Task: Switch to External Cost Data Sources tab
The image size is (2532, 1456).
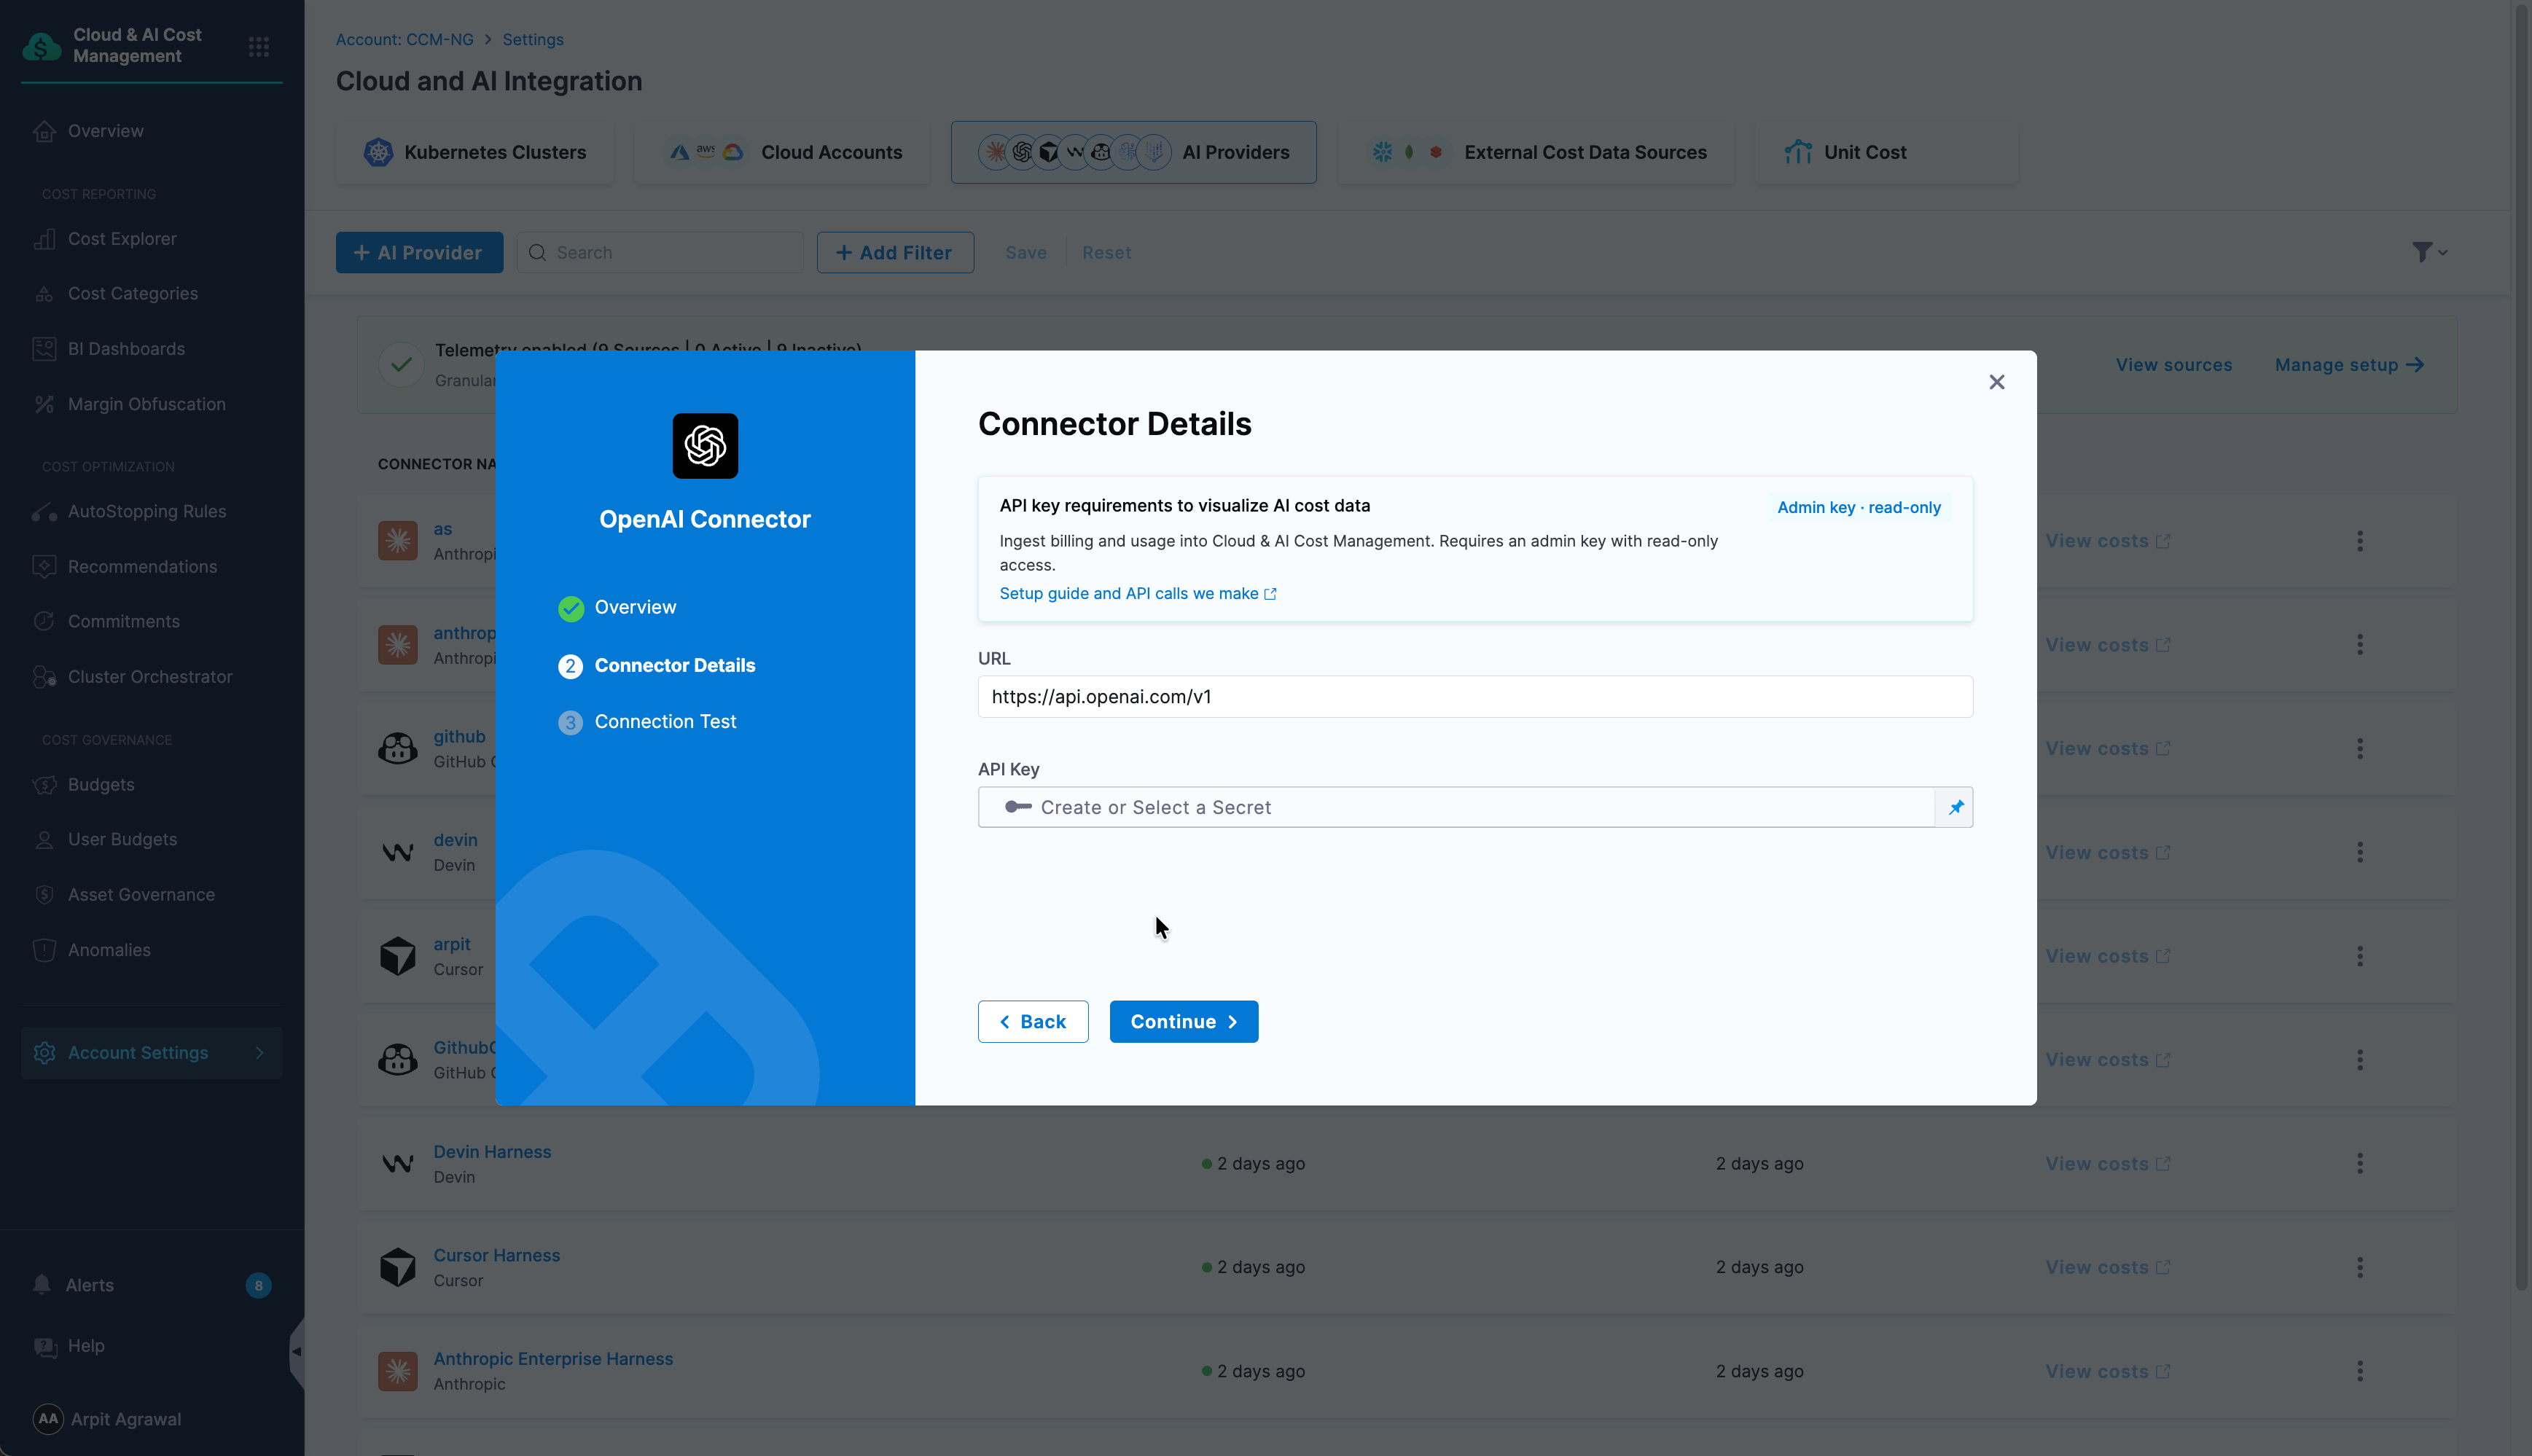Action: tap(1537, 152)
